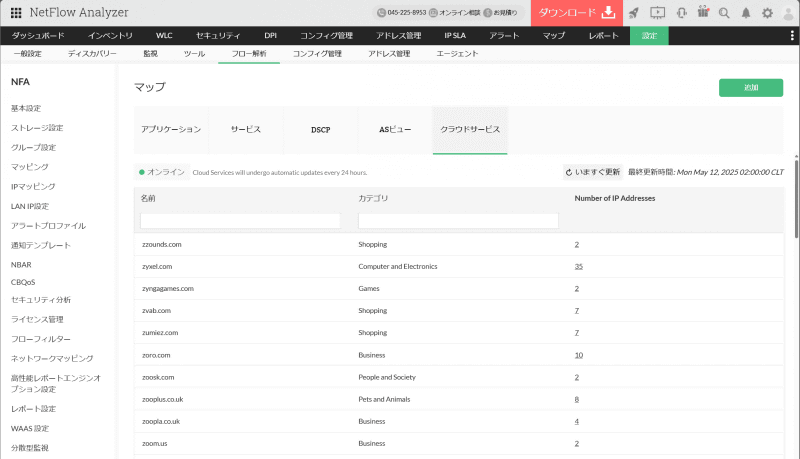This screenshot has height=459, width=800.
Task: Open the レポート menu
Action: coord(604,36)
